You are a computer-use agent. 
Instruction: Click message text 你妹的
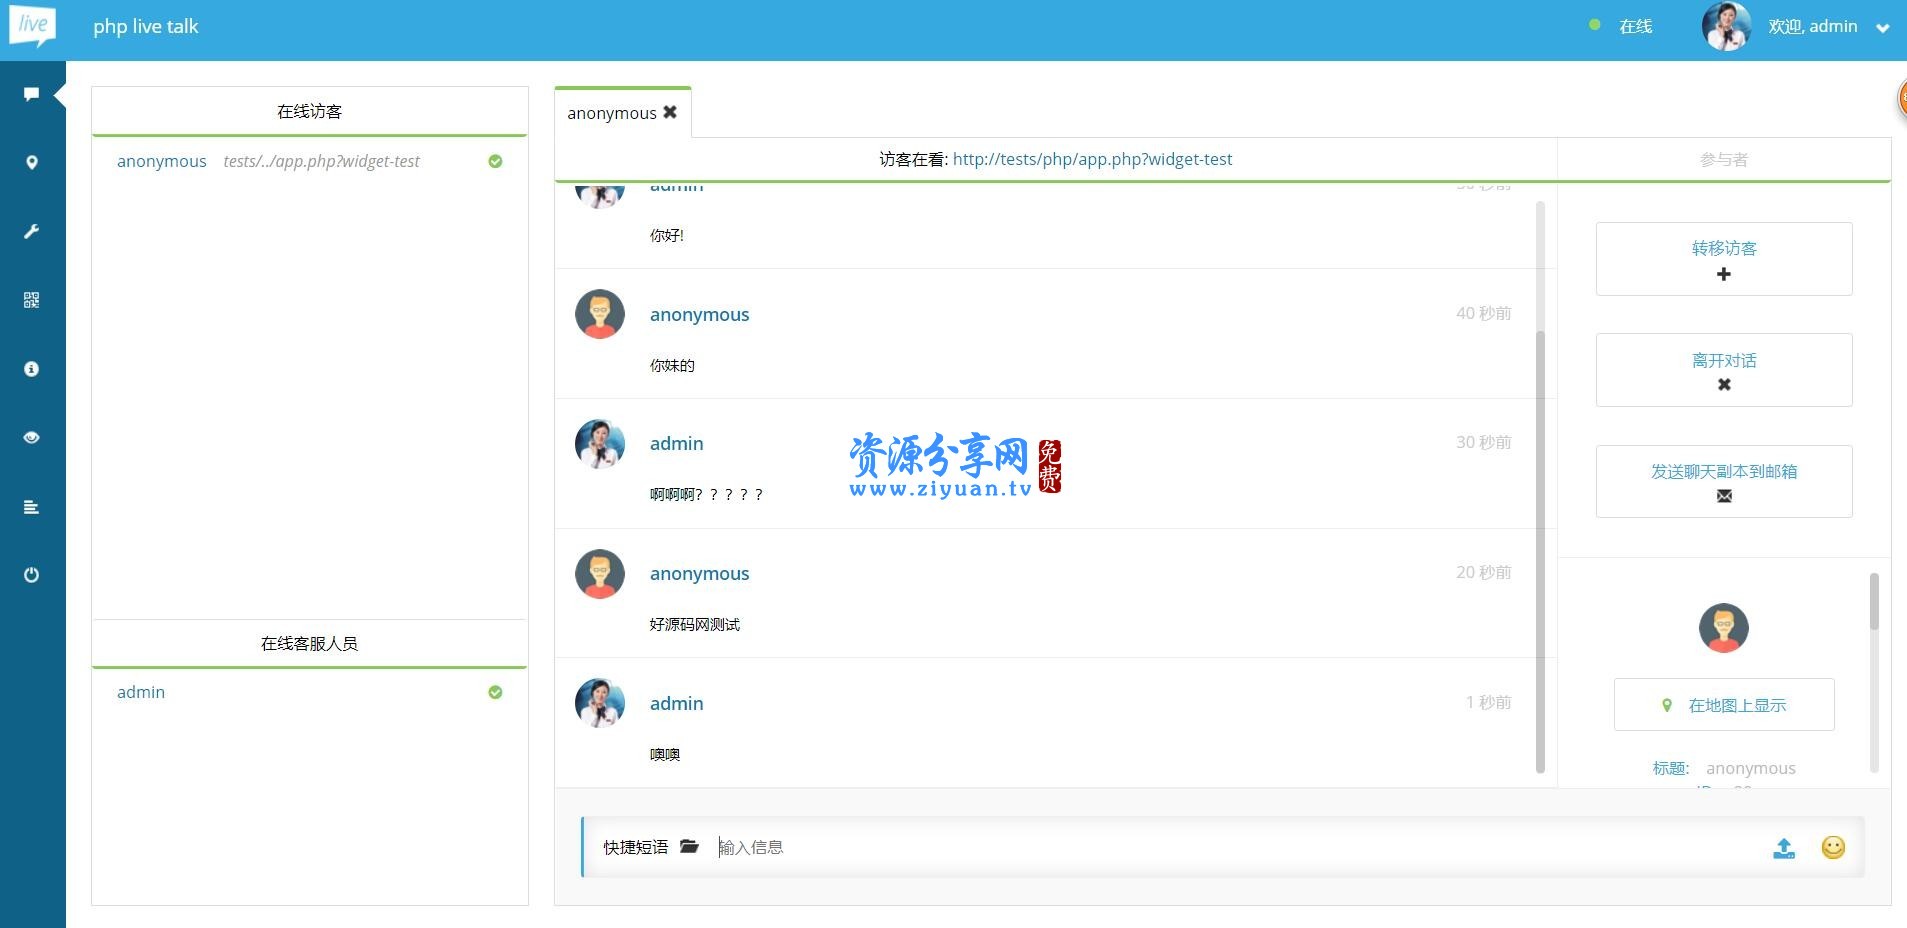pos(672,365)
